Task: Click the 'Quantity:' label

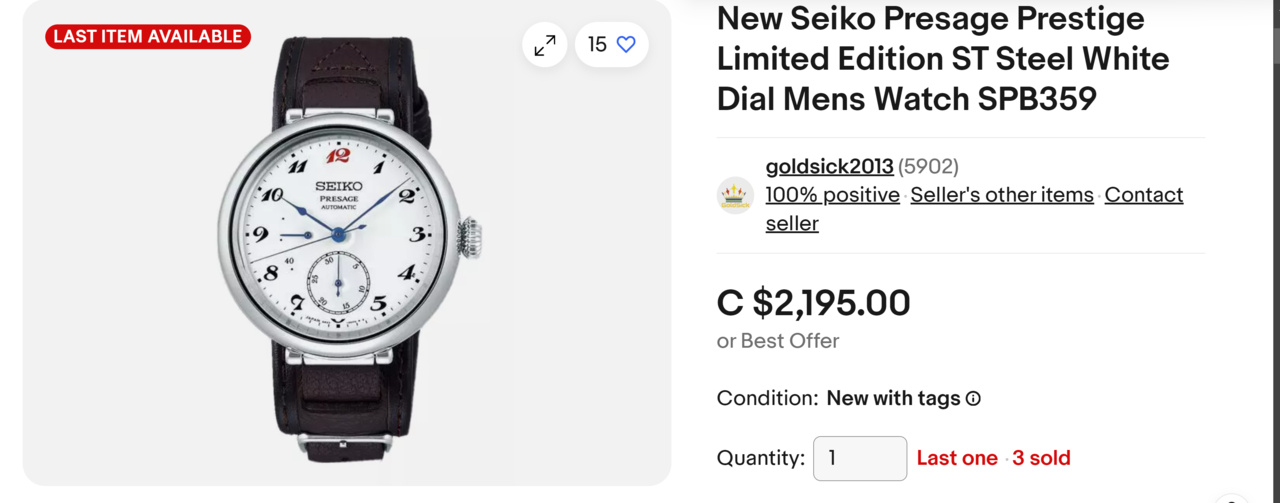Action: 760,458
